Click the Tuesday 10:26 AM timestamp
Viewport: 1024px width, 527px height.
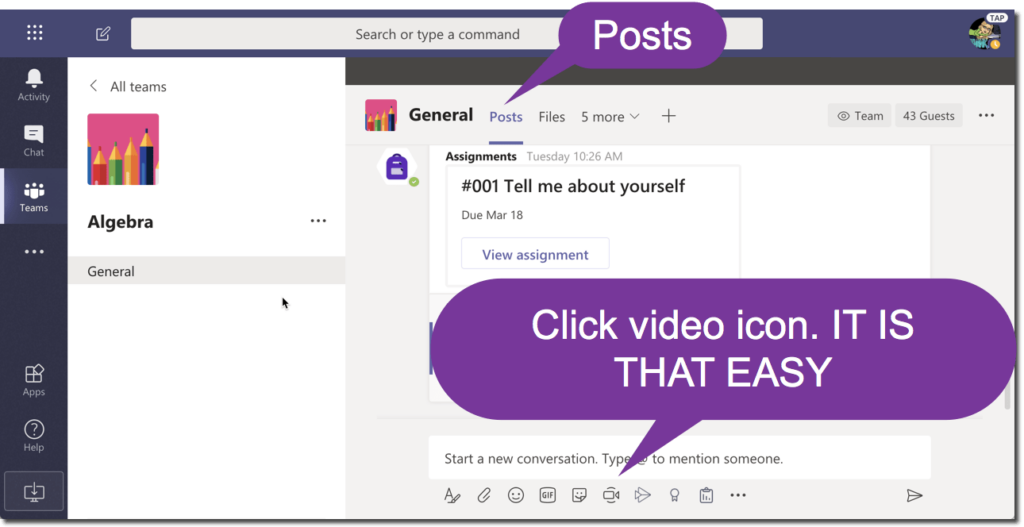click(574, 156)
